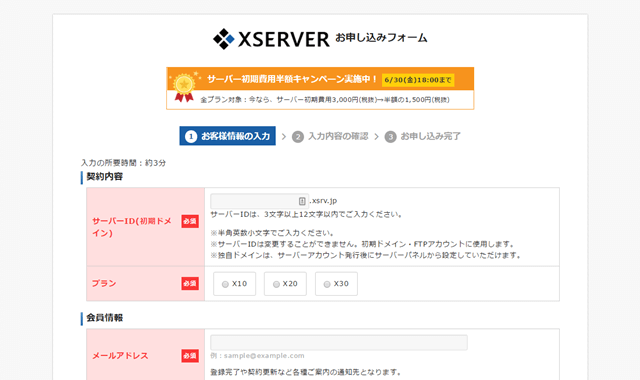Viewport: 640px width, 380px height.
Task: Click the プラン row label
Action: click(104, 283)
